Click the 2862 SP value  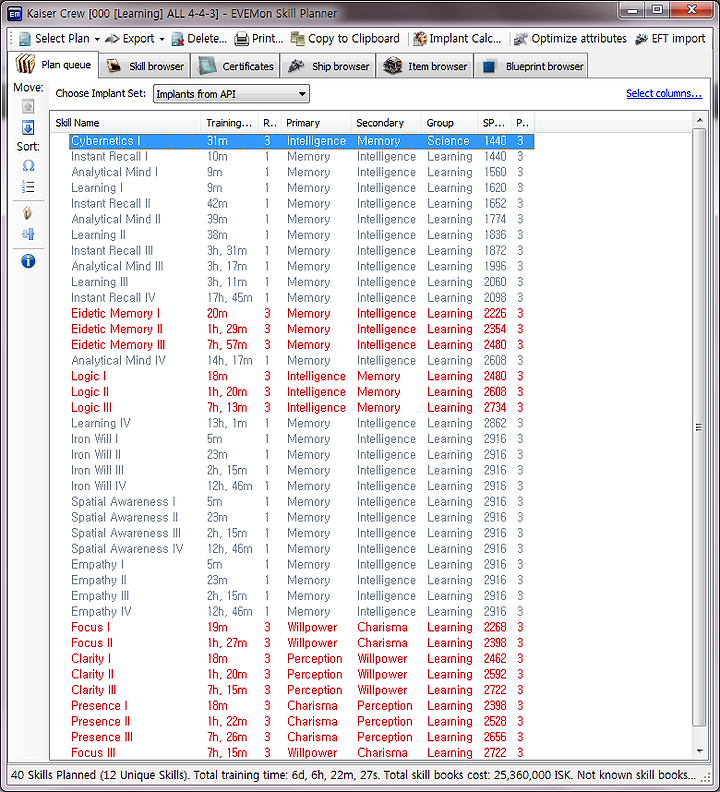tap(495, 423)
